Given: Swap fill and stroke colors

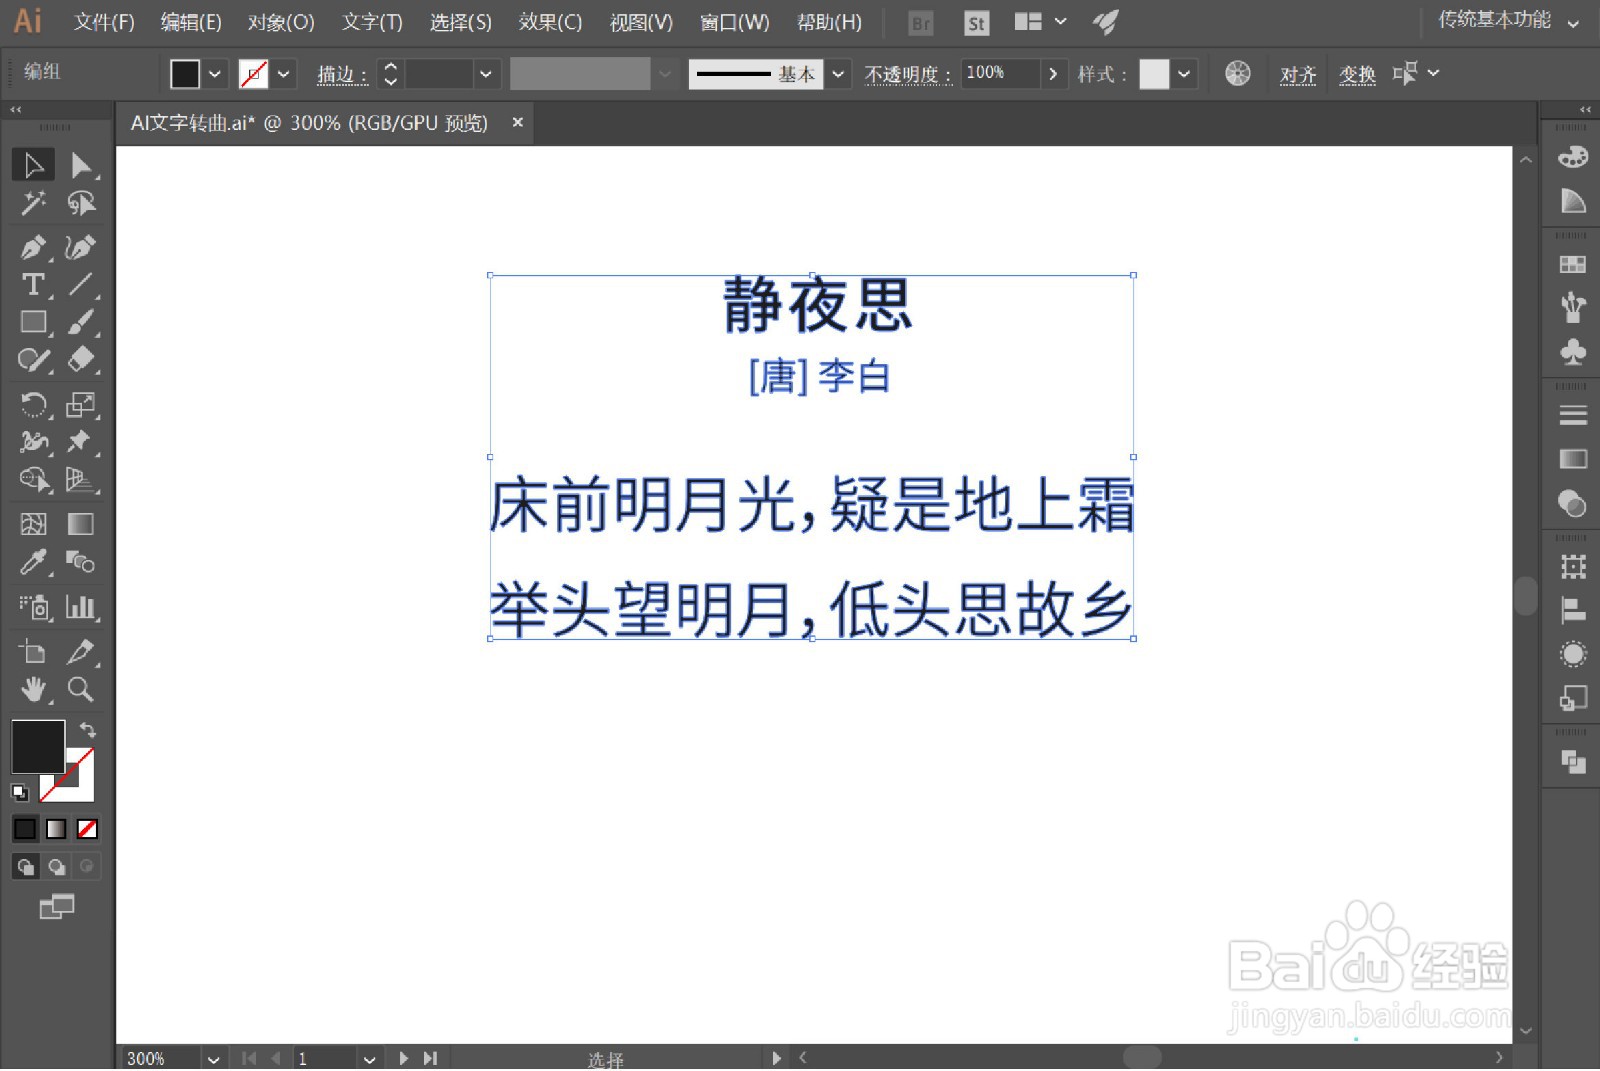Looking at the screenshot, I should [x=88, y=730].
